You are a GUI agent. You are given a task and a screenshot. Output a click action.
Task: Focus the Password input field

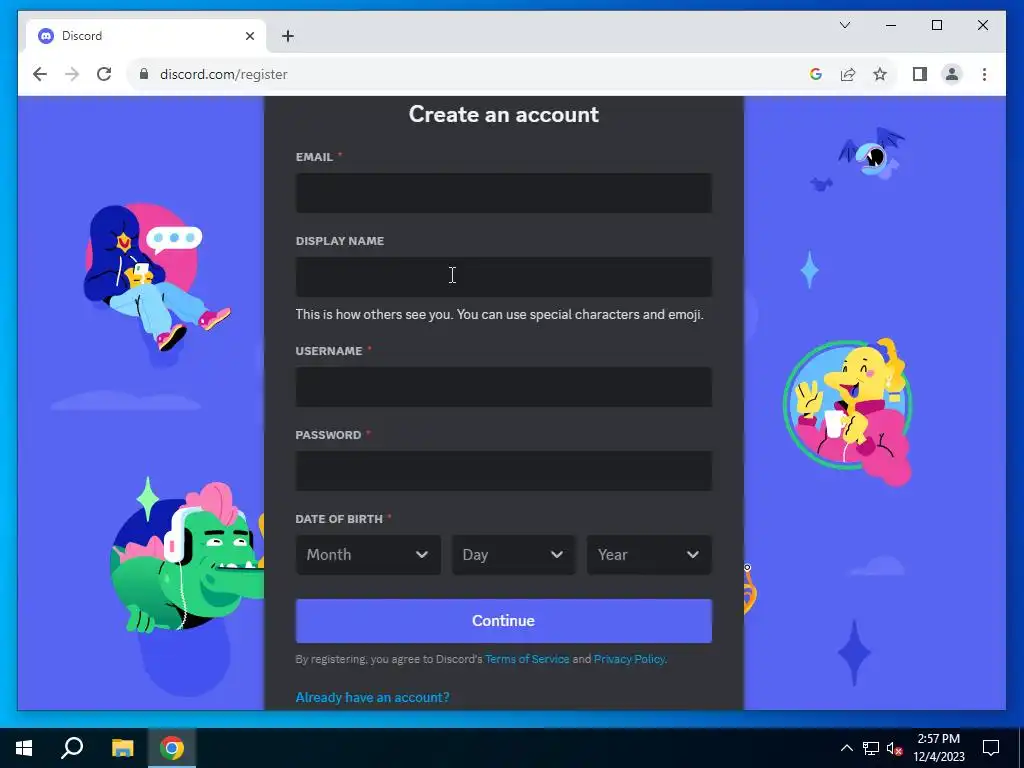pyautogui.click(x=504, y=471)
